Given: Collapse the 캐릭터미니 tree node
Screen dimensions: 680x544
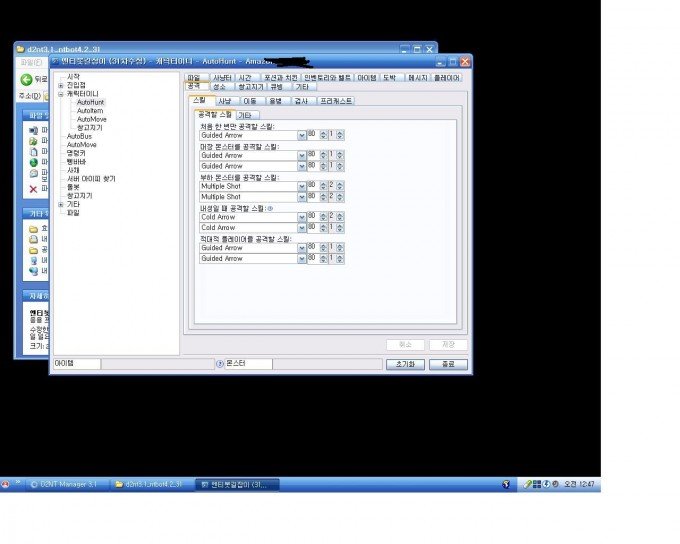Looking at the screenshot, I should (x=60, y=94).
